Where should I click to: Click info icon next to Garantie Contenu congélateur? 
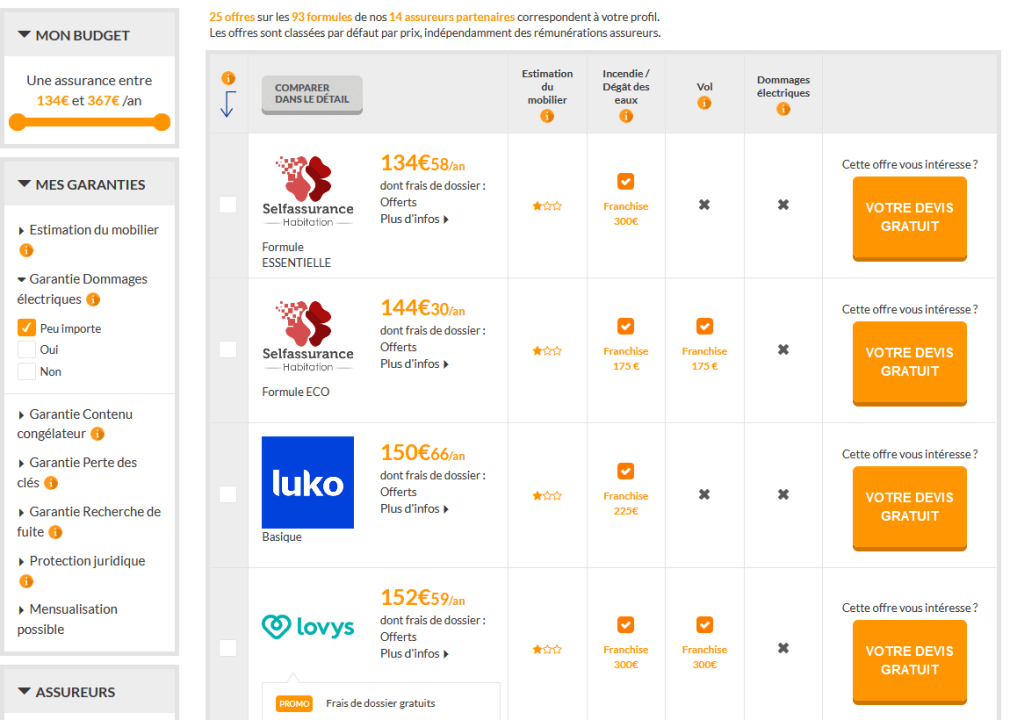coord(97,434)
